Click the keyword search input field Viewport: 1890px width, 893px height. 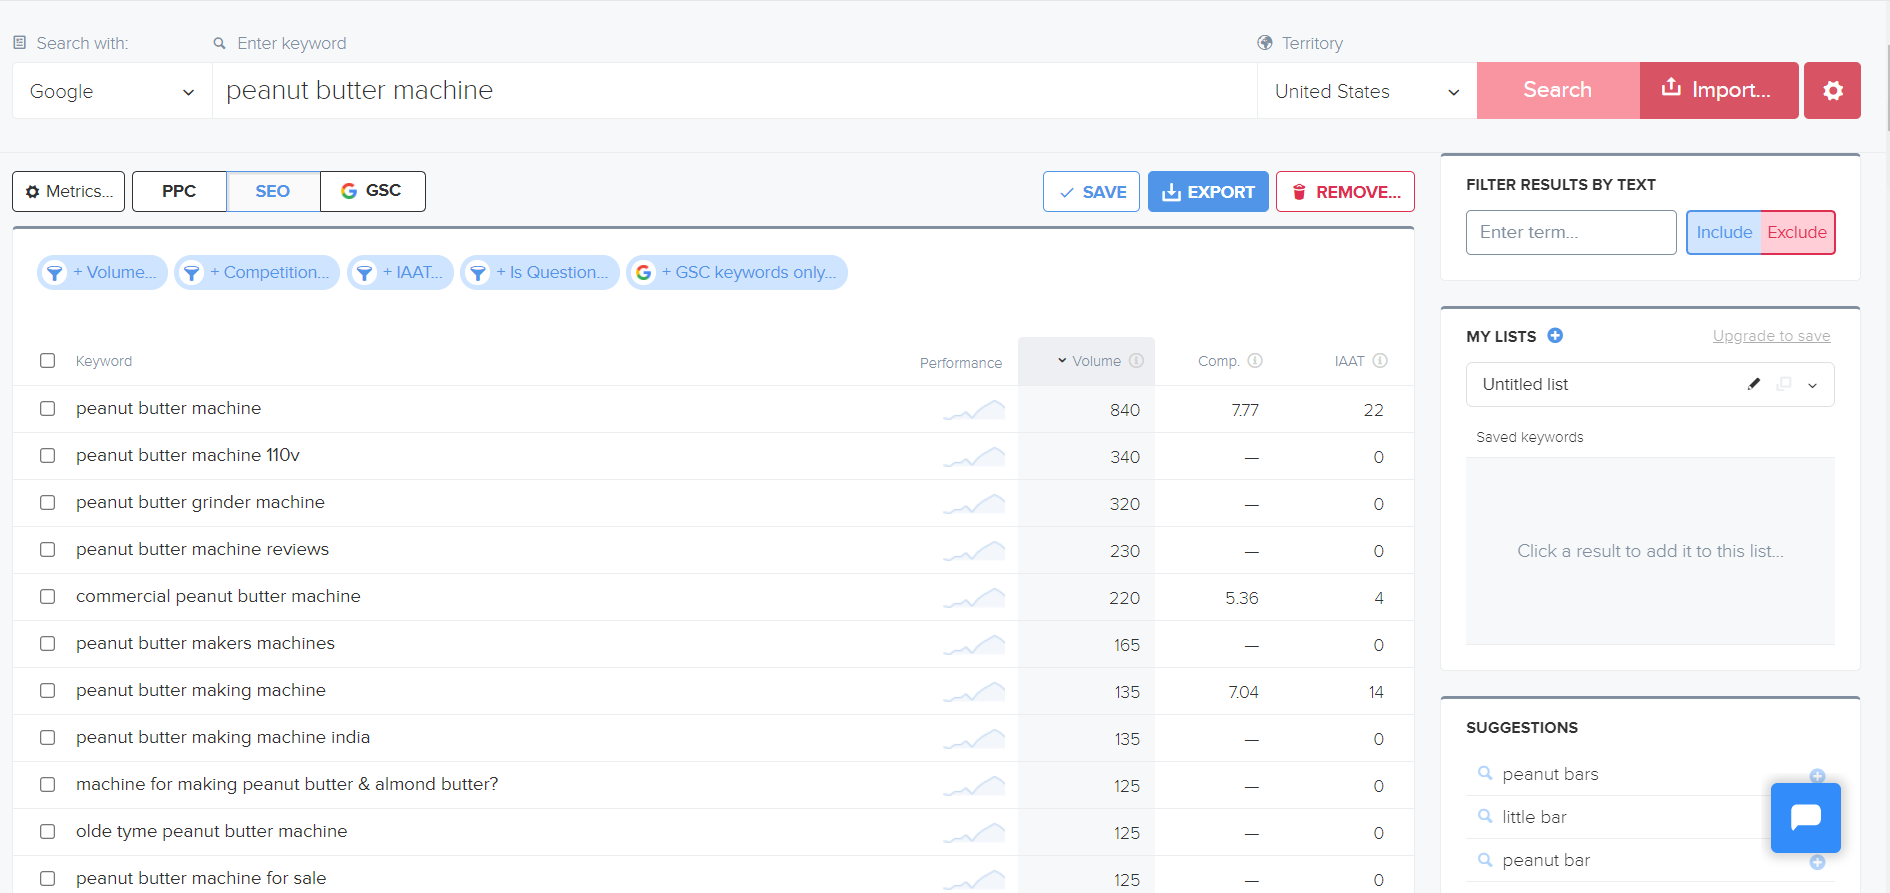(x=734, y=91)
